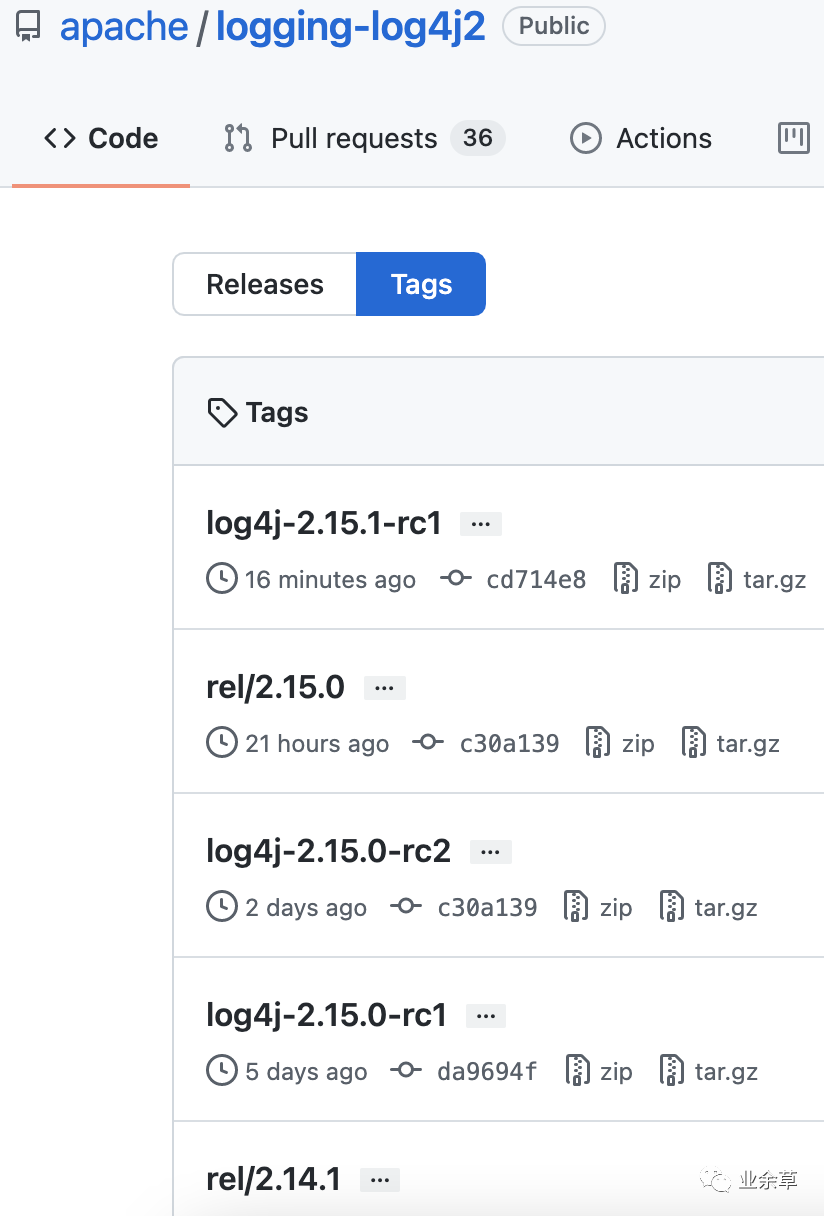Viewport: 824px width, 1216px height.
Task: Click tar.gz file icon for log4j-2.15.0-rc1
Action: click(x=672, y=1070)
